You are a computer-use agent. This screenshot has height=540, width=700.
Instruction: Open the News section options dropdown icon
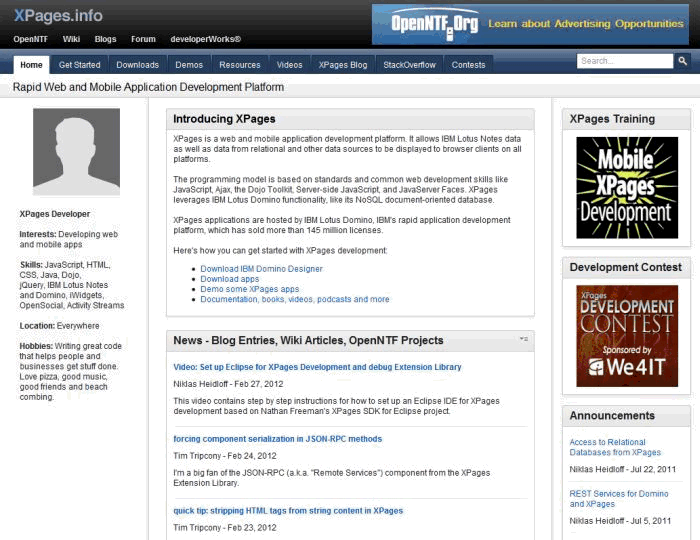524,339
